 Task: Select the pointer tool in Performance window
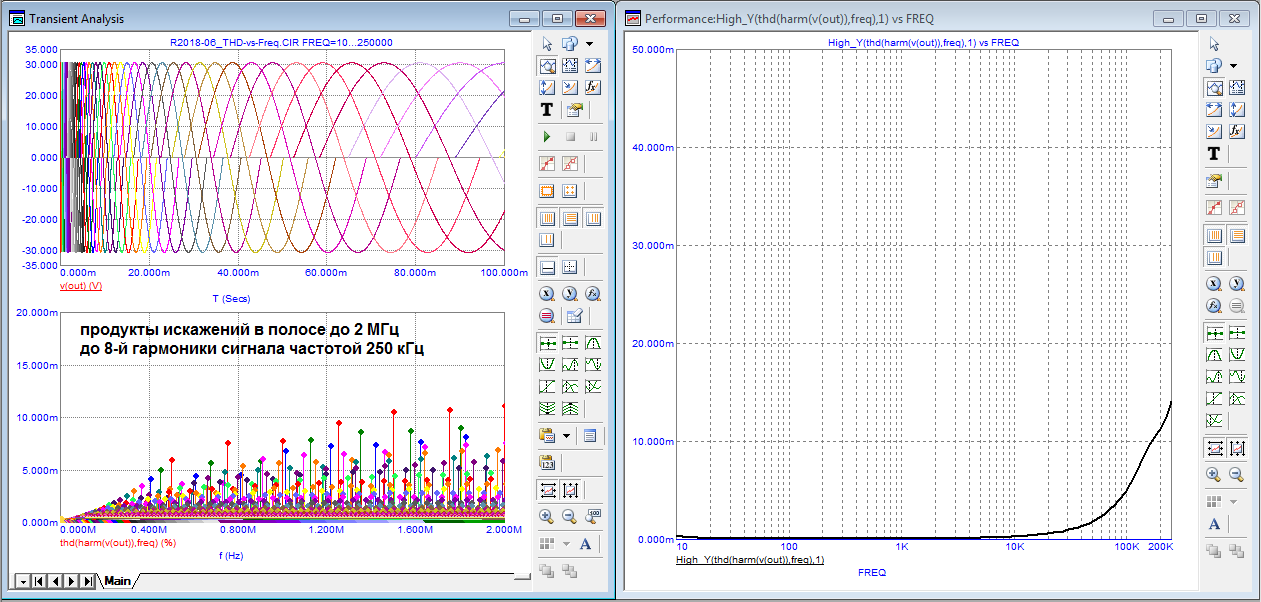coord(1214,44)
